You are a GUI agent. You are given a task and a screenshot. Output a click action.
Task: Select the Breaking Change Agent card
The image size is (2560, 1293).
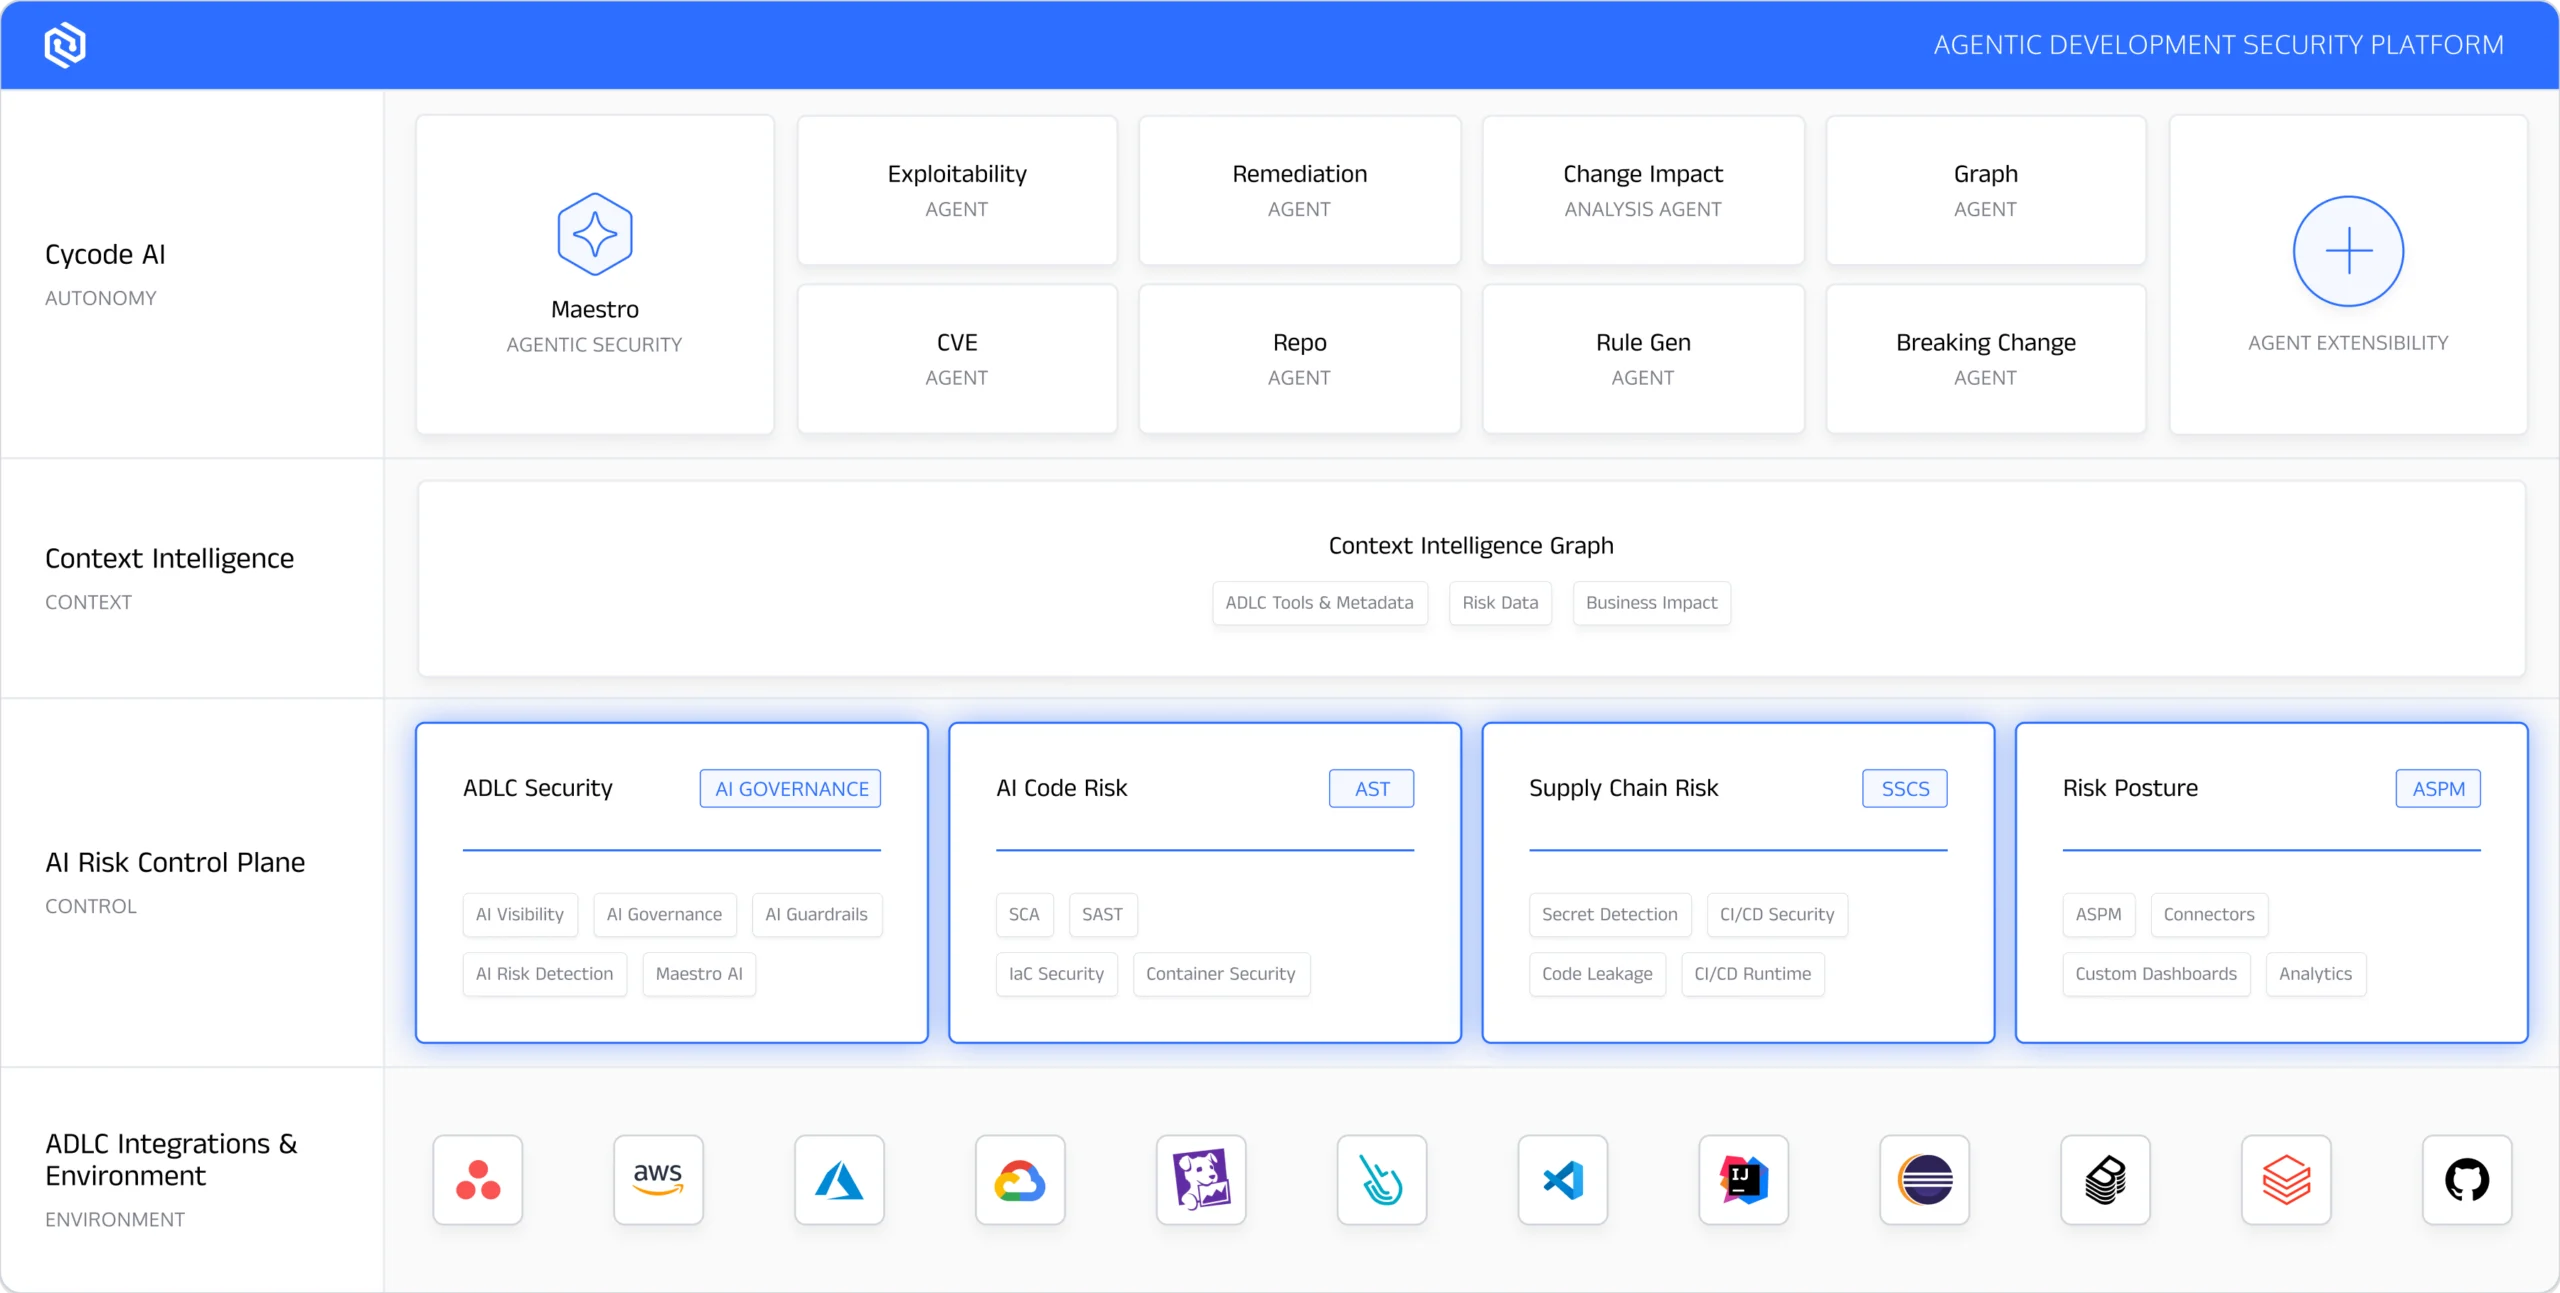point(1986,359)
